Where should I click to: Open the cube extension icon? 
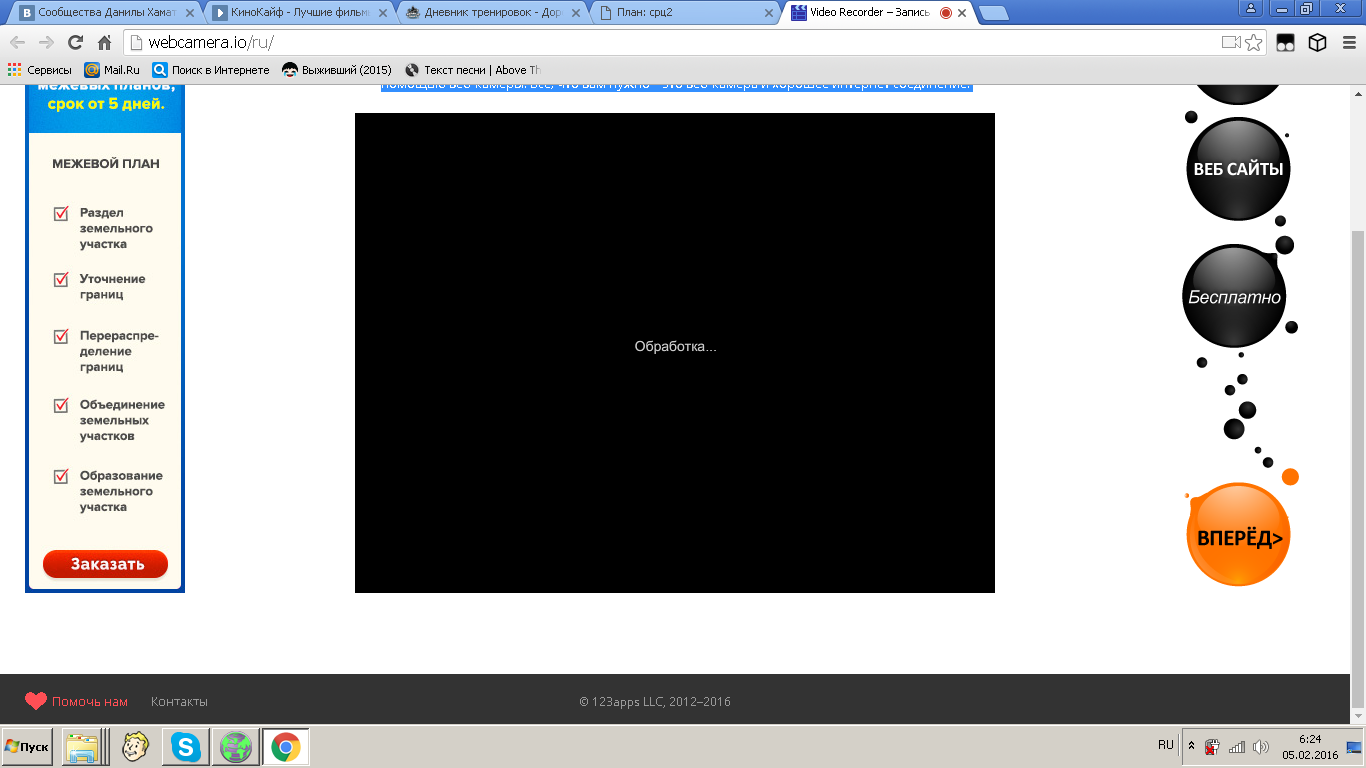pos(1317,43)
